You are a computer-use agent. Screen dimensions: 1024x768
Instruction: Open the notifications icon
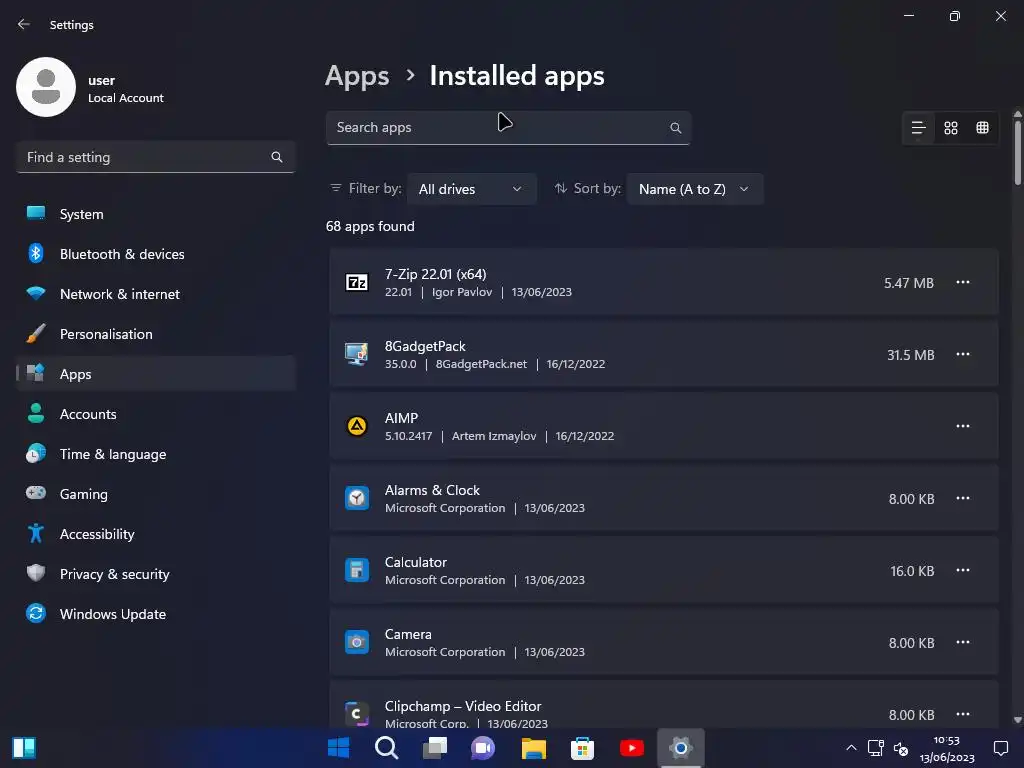[x=1000, y=748]
